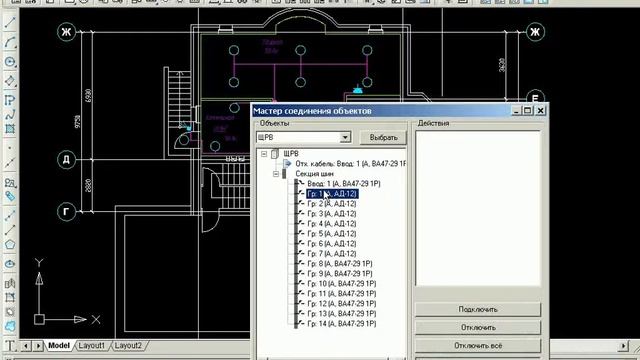640x360 pixels.
Task: Switch to the Layout1 tab
Action: click(x=91, y=346)
